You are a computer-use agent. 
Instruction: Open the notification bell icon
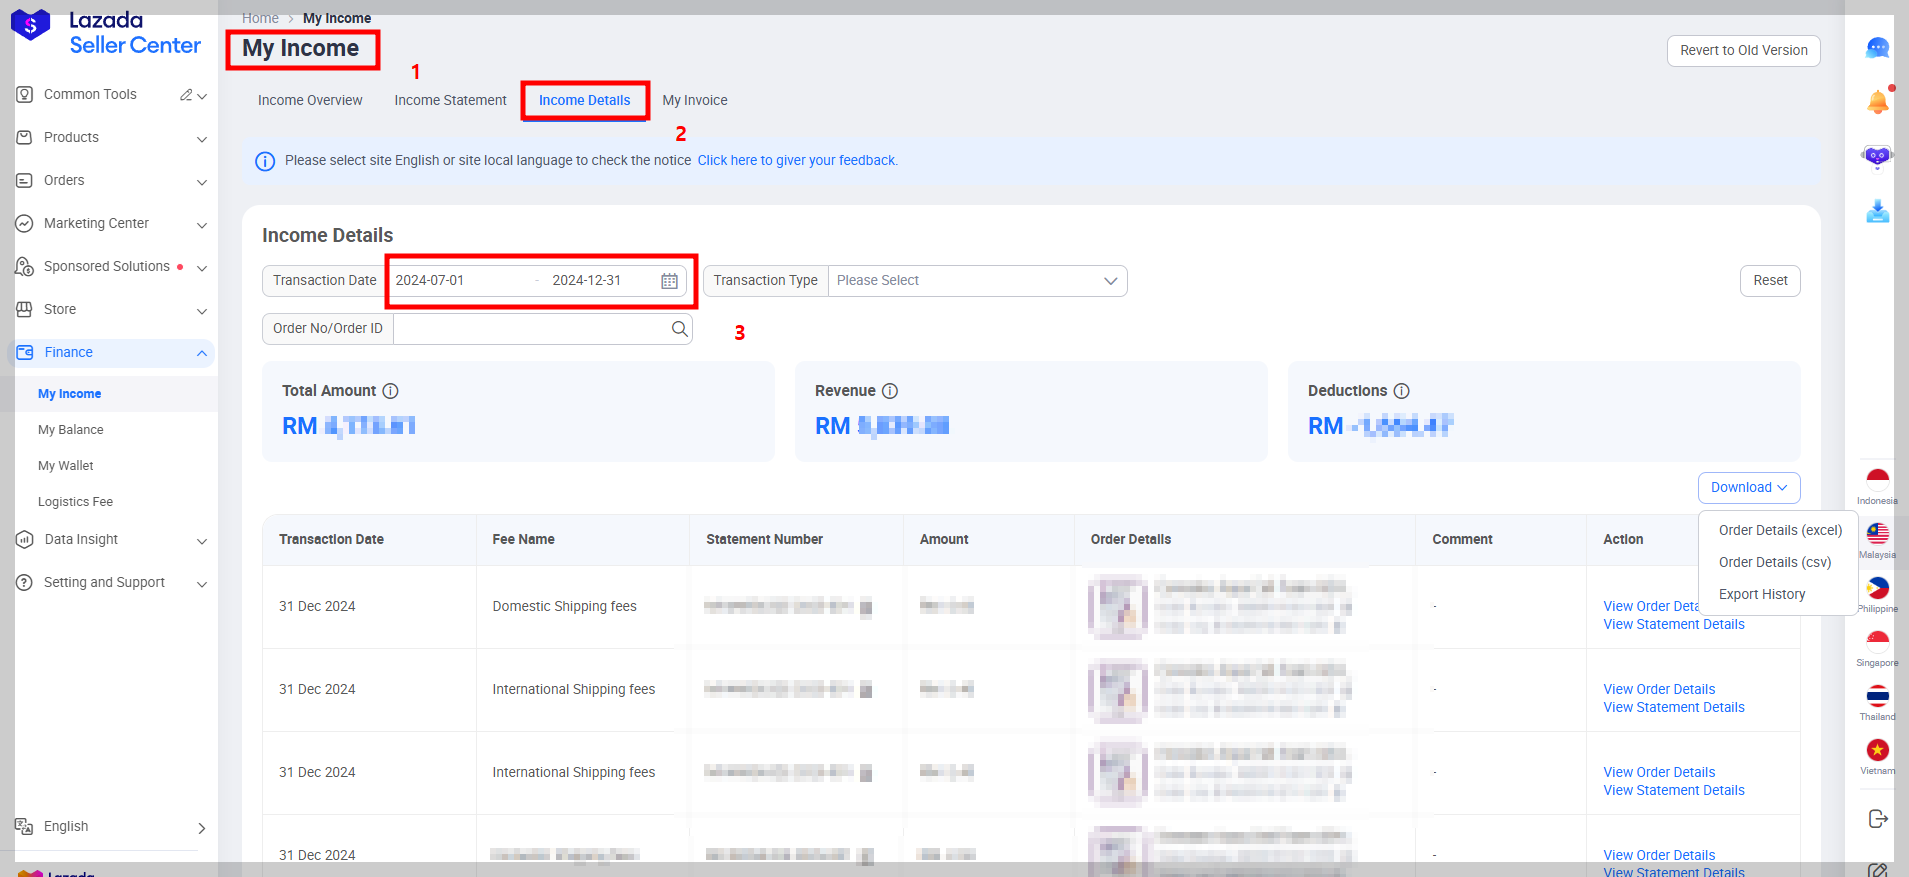pyautogui.click(x=1877, y=101)
